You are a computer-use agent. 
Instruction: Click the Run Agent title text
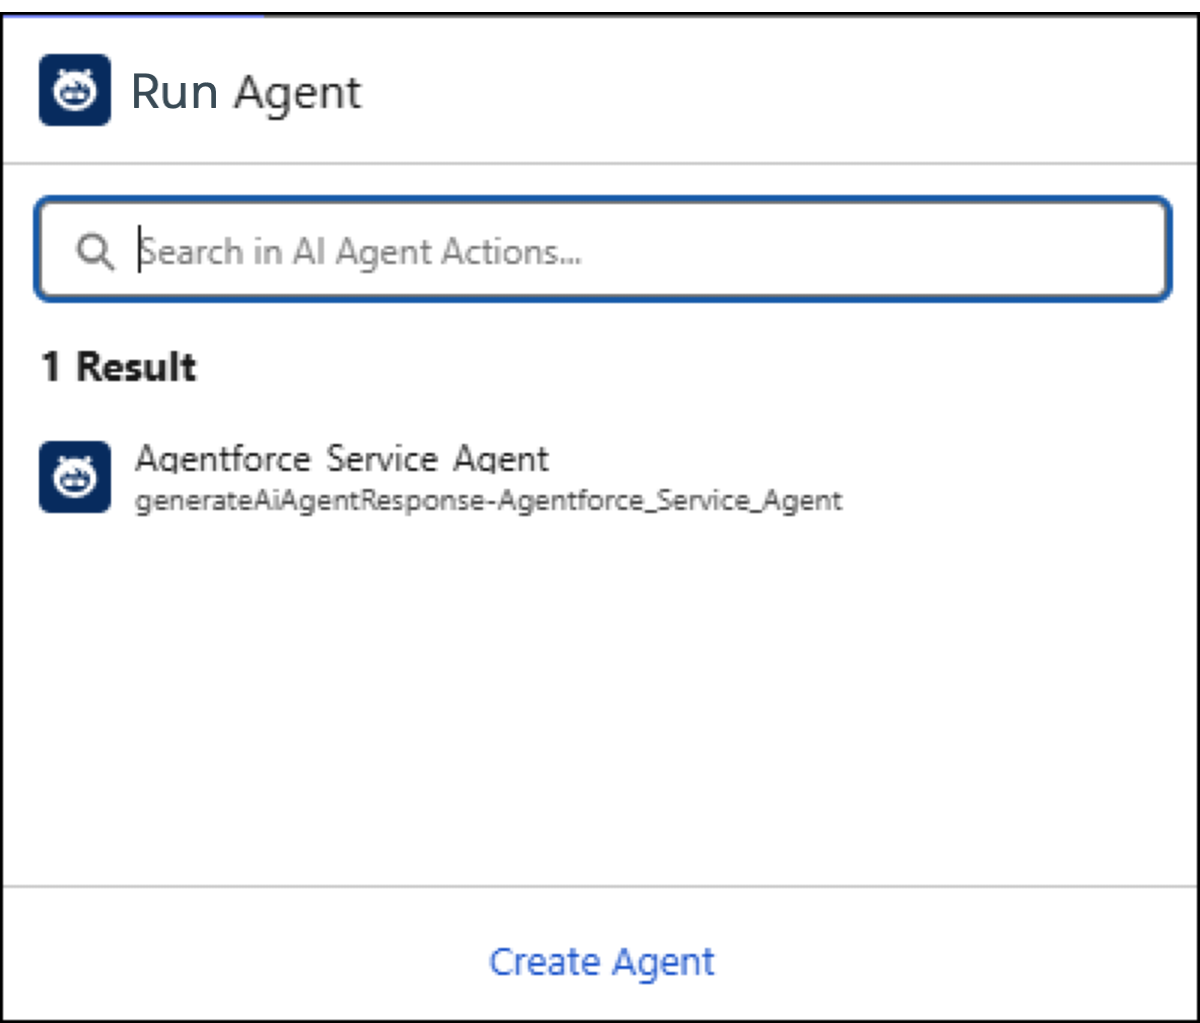[x=246, y=92]
